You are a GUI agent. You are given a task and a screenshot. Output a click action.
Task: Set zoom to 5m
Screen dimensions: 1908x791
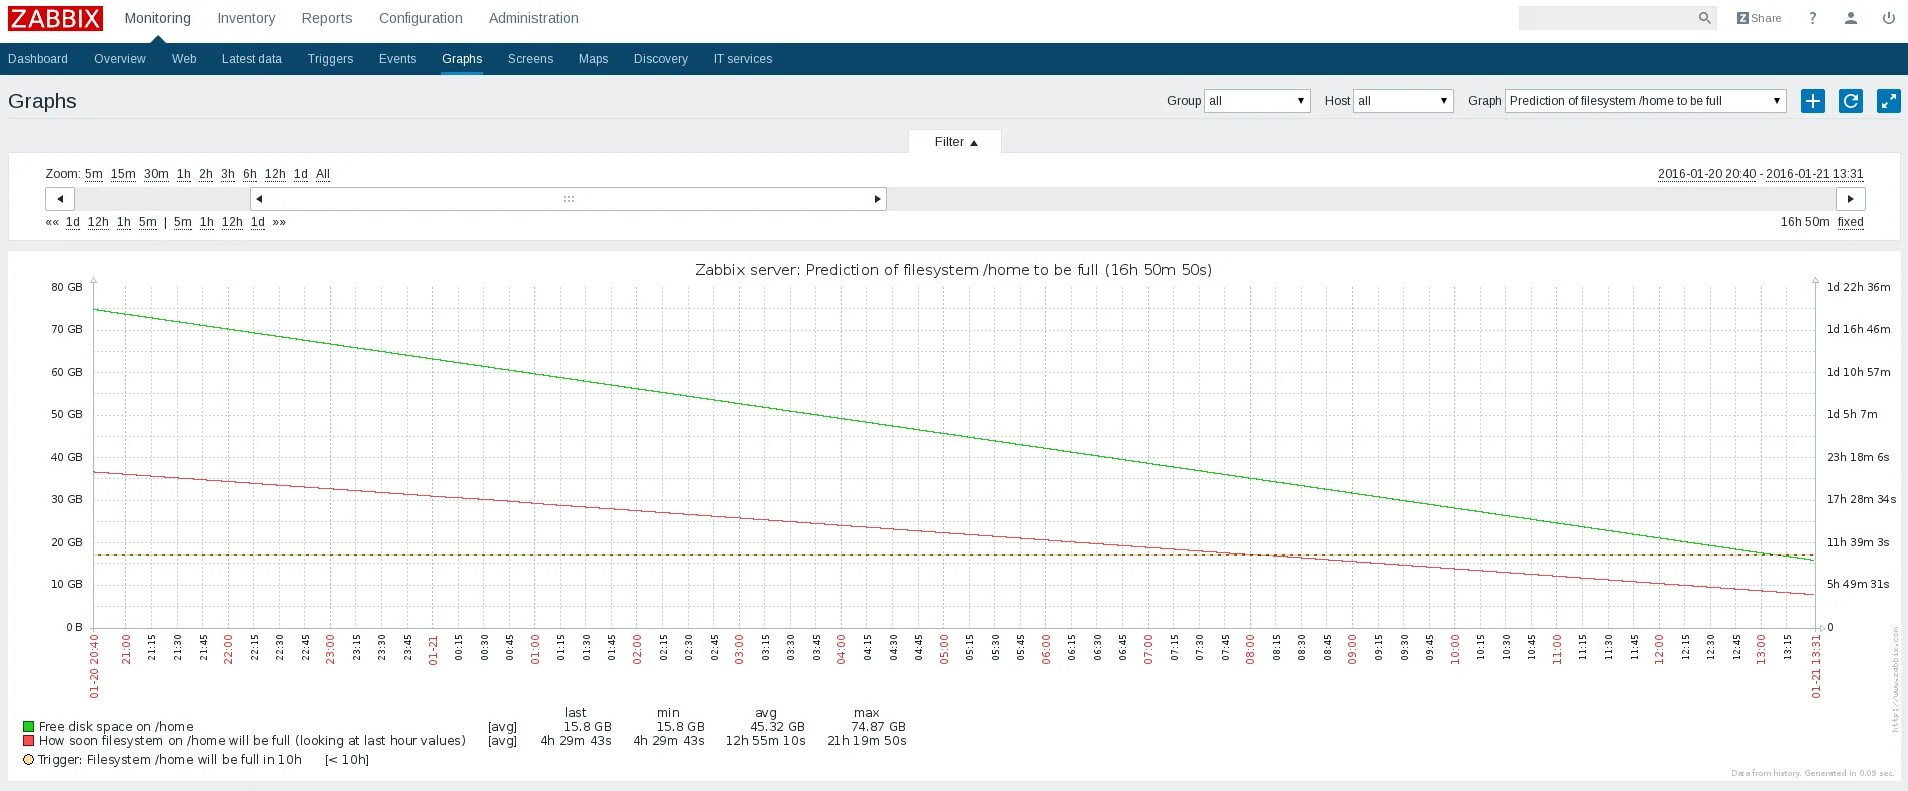(x=94, y=174)
